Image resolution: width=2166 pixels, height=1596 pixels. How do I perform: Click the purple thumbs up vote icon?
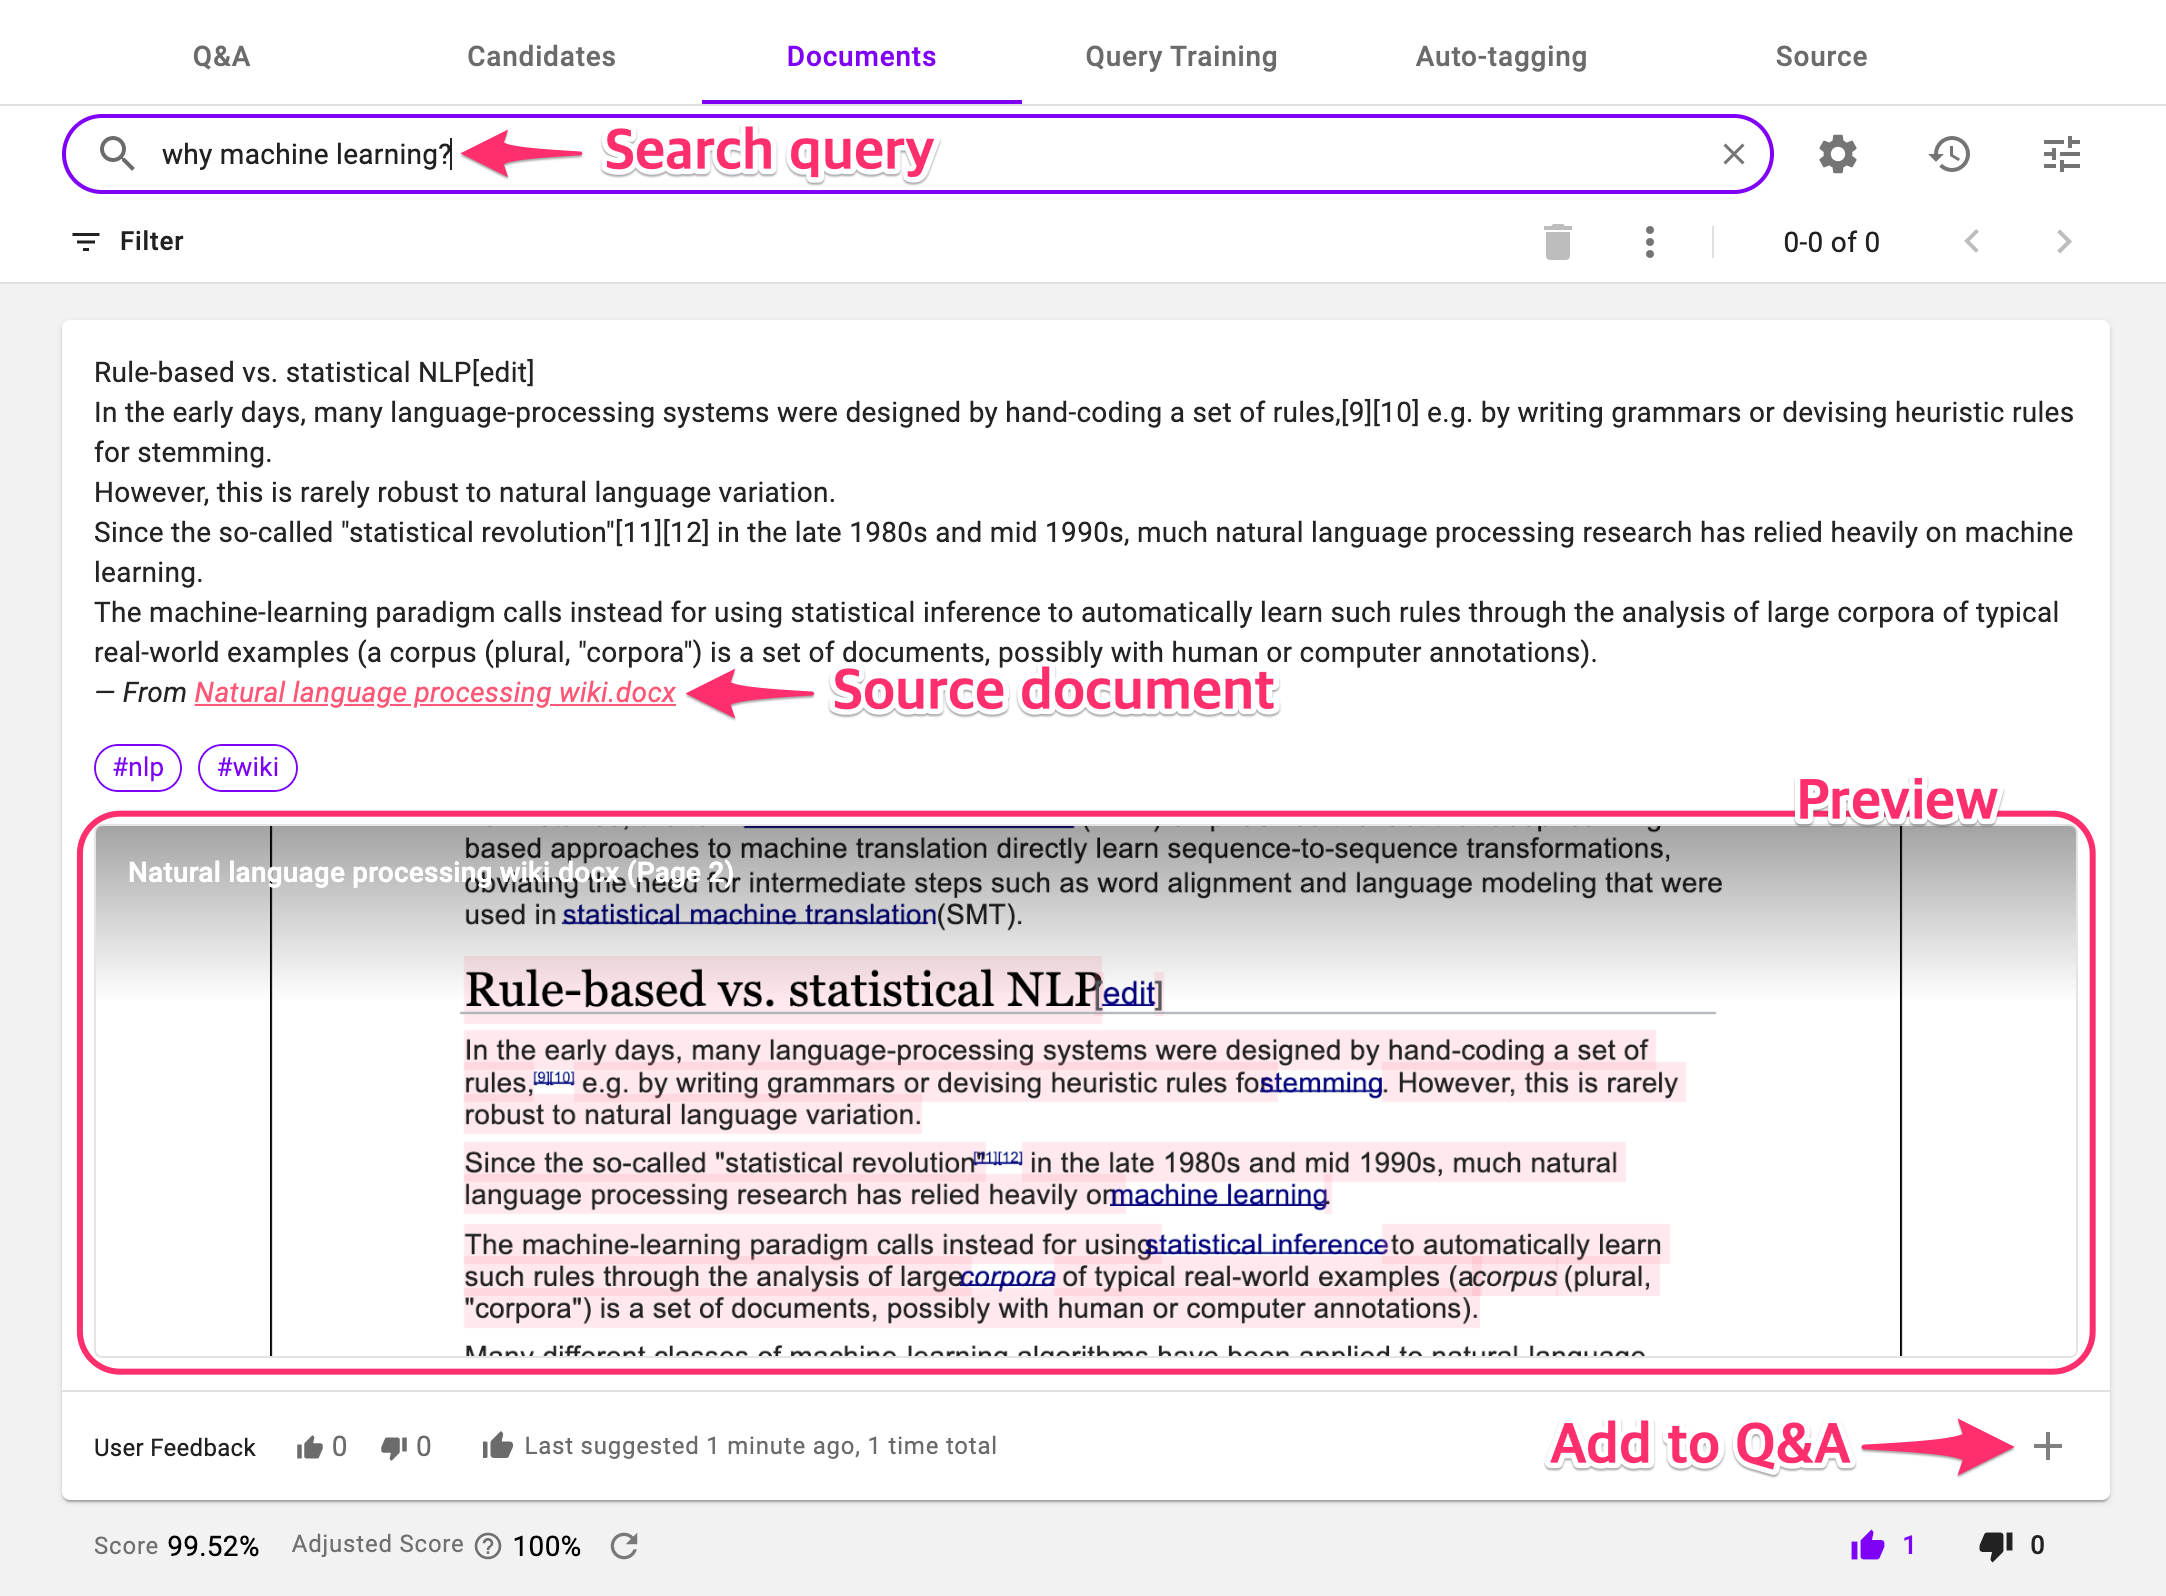[x=1866, y=1546]
